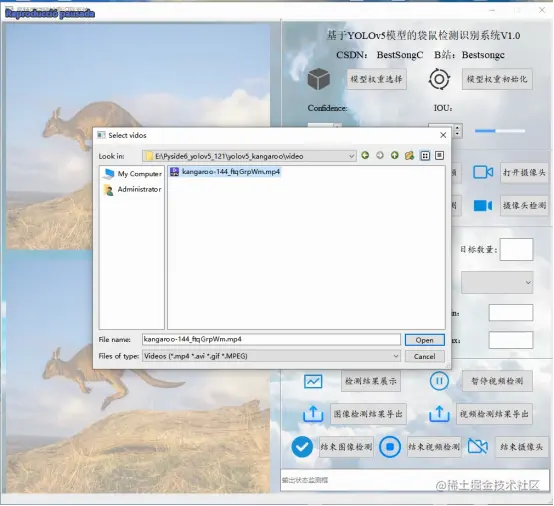Click the Confidence: label
The width and height of the screenshot is (554, 506).
point(327,108)
